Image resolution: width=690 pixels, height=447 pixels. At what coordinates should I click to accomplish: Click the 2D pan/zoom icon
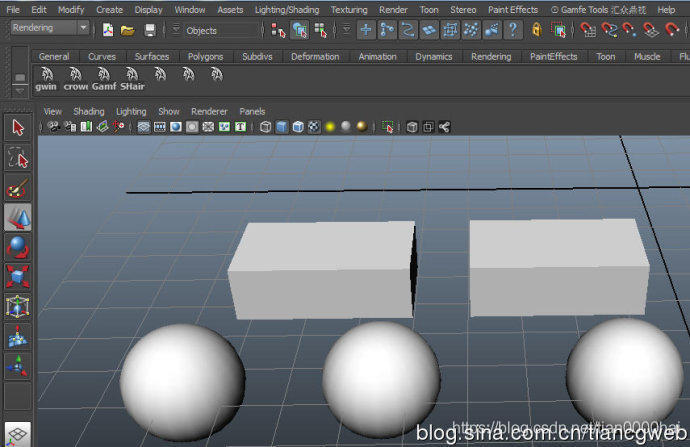coord(119,127)
